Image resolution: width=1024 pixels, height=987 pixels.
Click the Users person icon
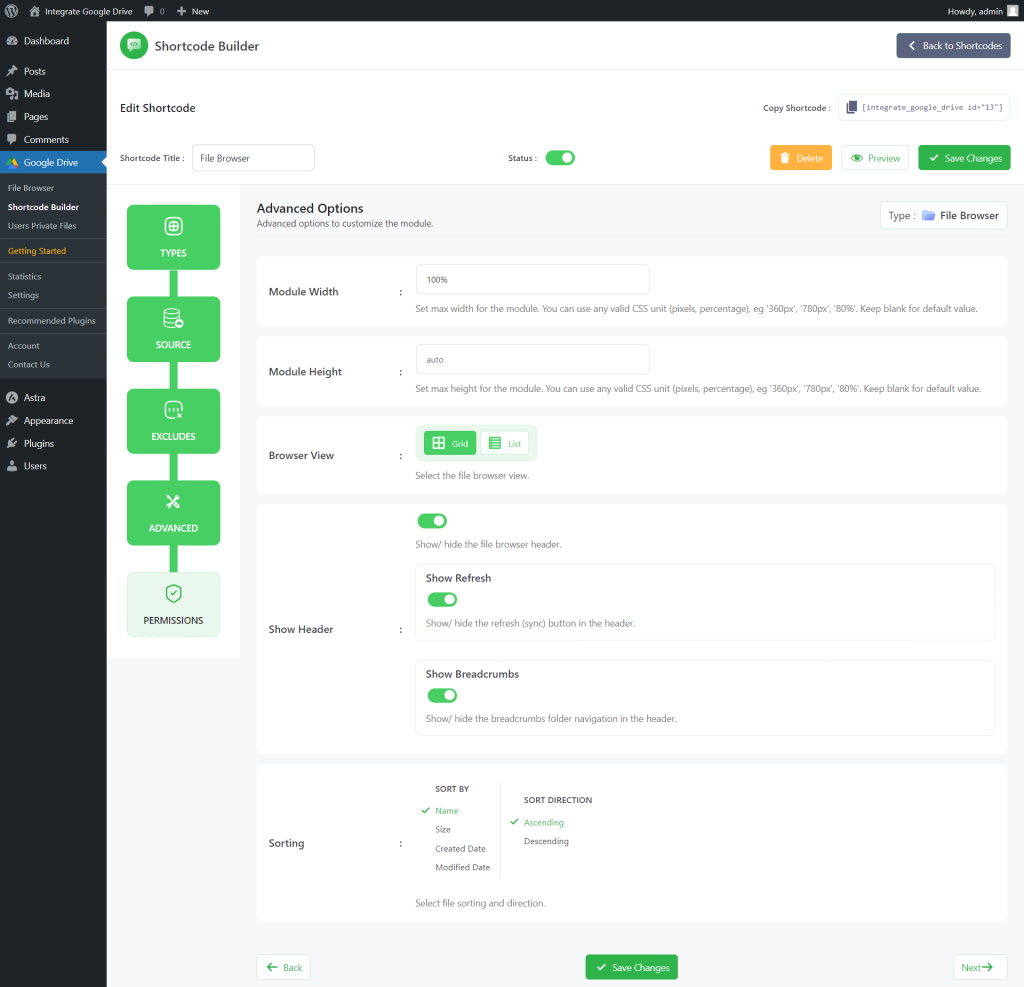(x=12, y=466)
